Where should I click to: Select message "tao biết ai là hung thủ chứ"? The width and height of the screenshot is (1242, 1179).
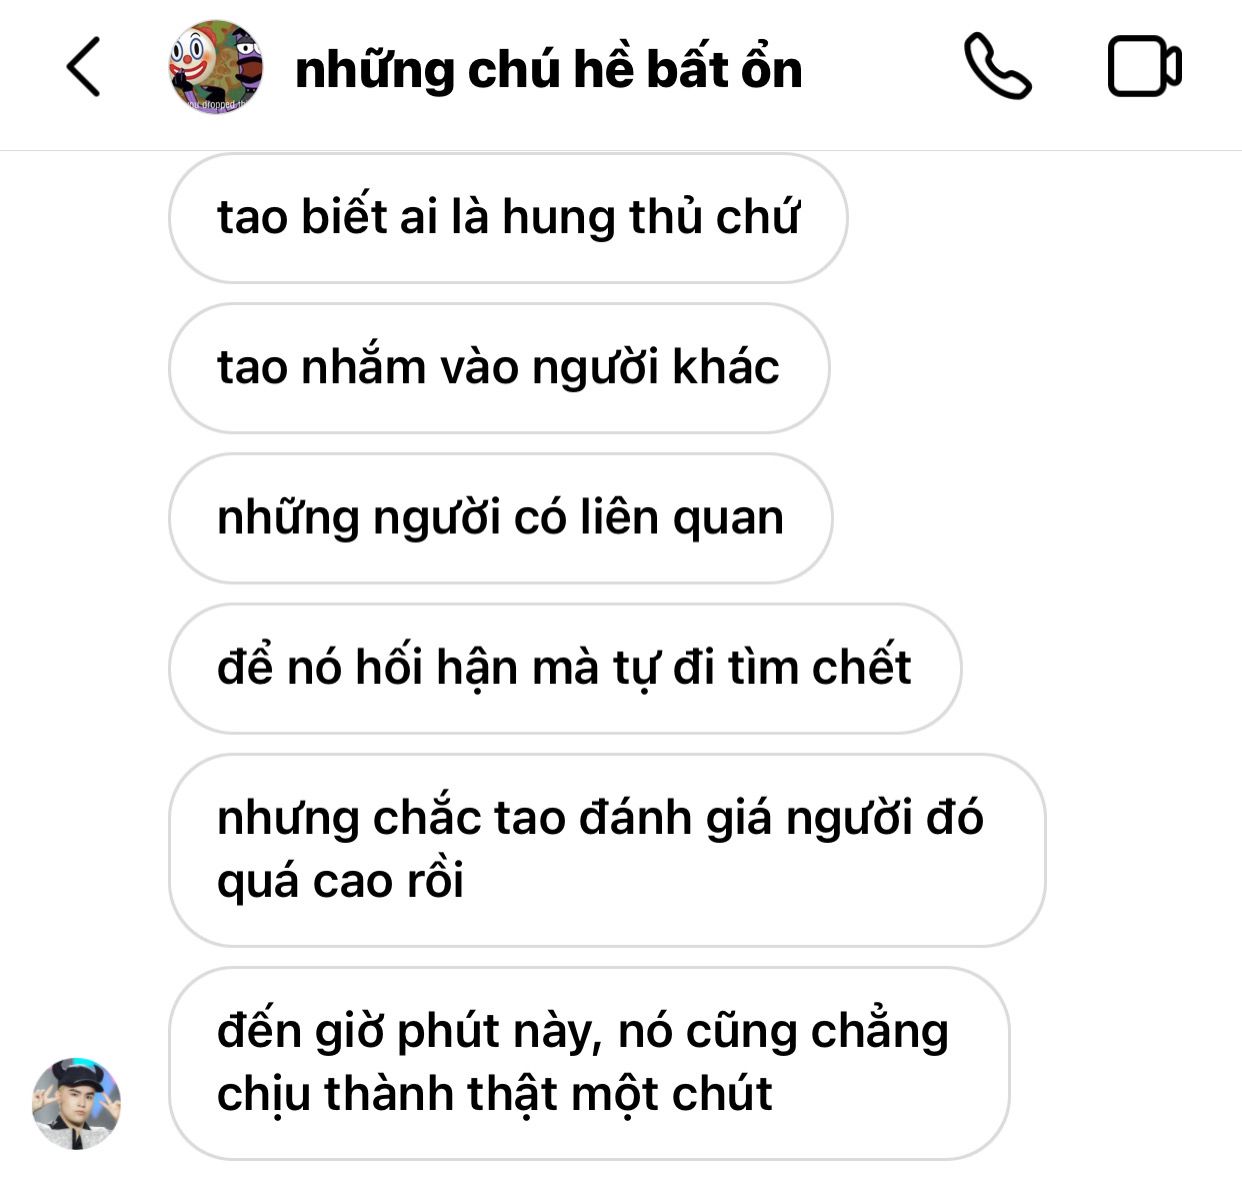[x=508, y=218]
